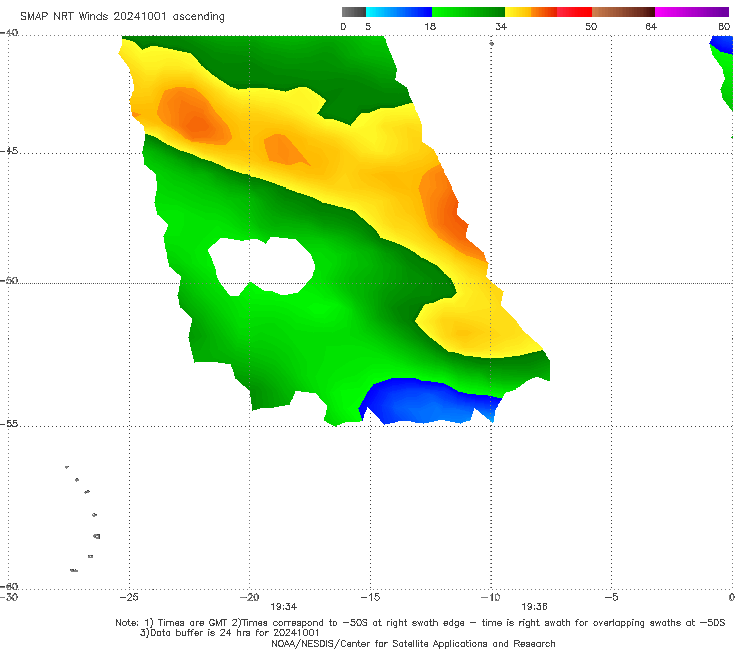Click the dark orange wind maximum in the upper-left swath
The width and height of the screenshot is (740, 650).
pos(193,117)
